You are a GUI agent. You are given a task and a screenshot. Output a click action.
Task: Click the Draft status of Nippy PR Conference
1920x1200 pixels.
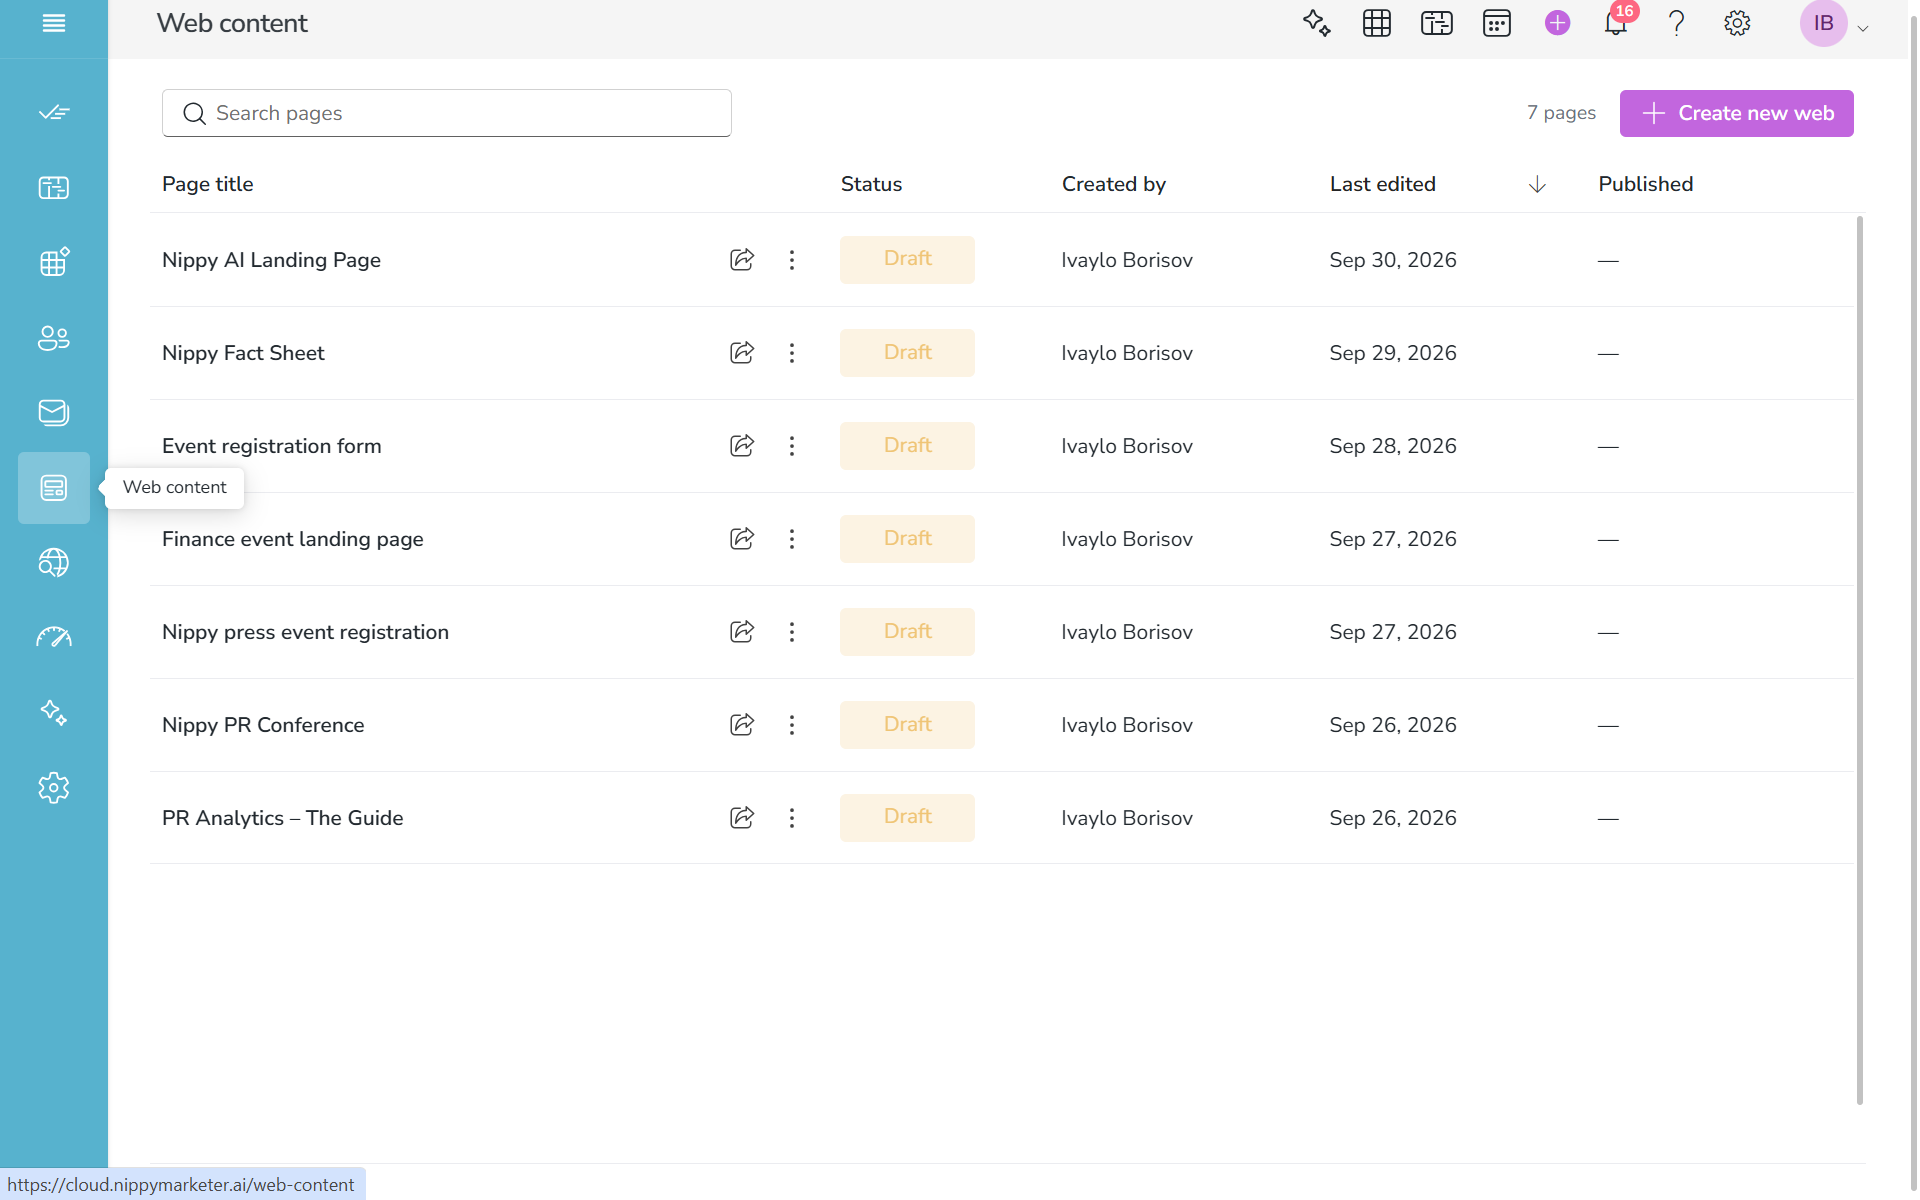point(907,725)
